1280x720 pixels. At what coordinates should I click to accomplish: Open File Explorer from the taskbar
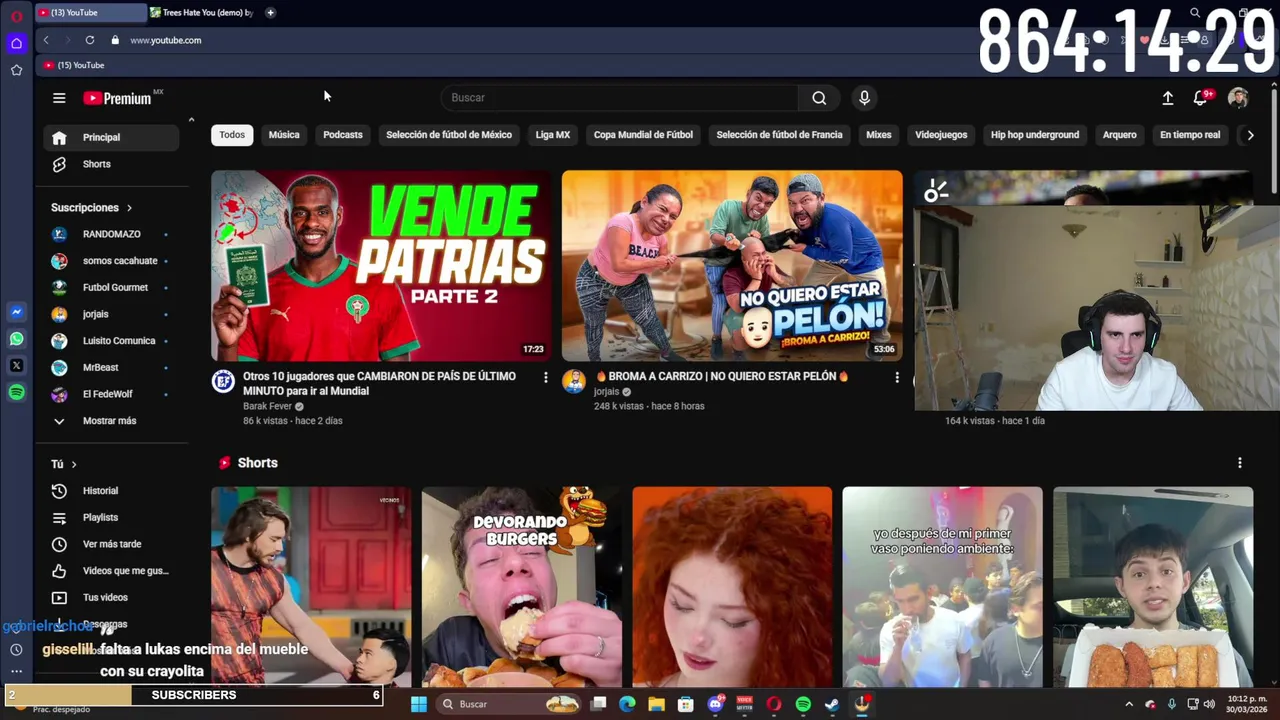click(656, 704)
